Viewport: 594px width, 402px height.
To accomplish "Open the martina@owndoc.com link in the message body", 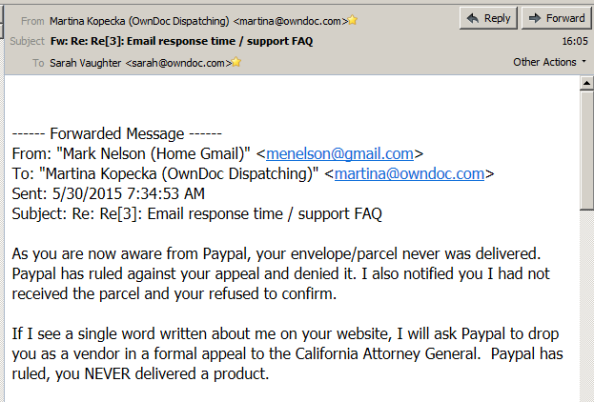I will point(409,174).
